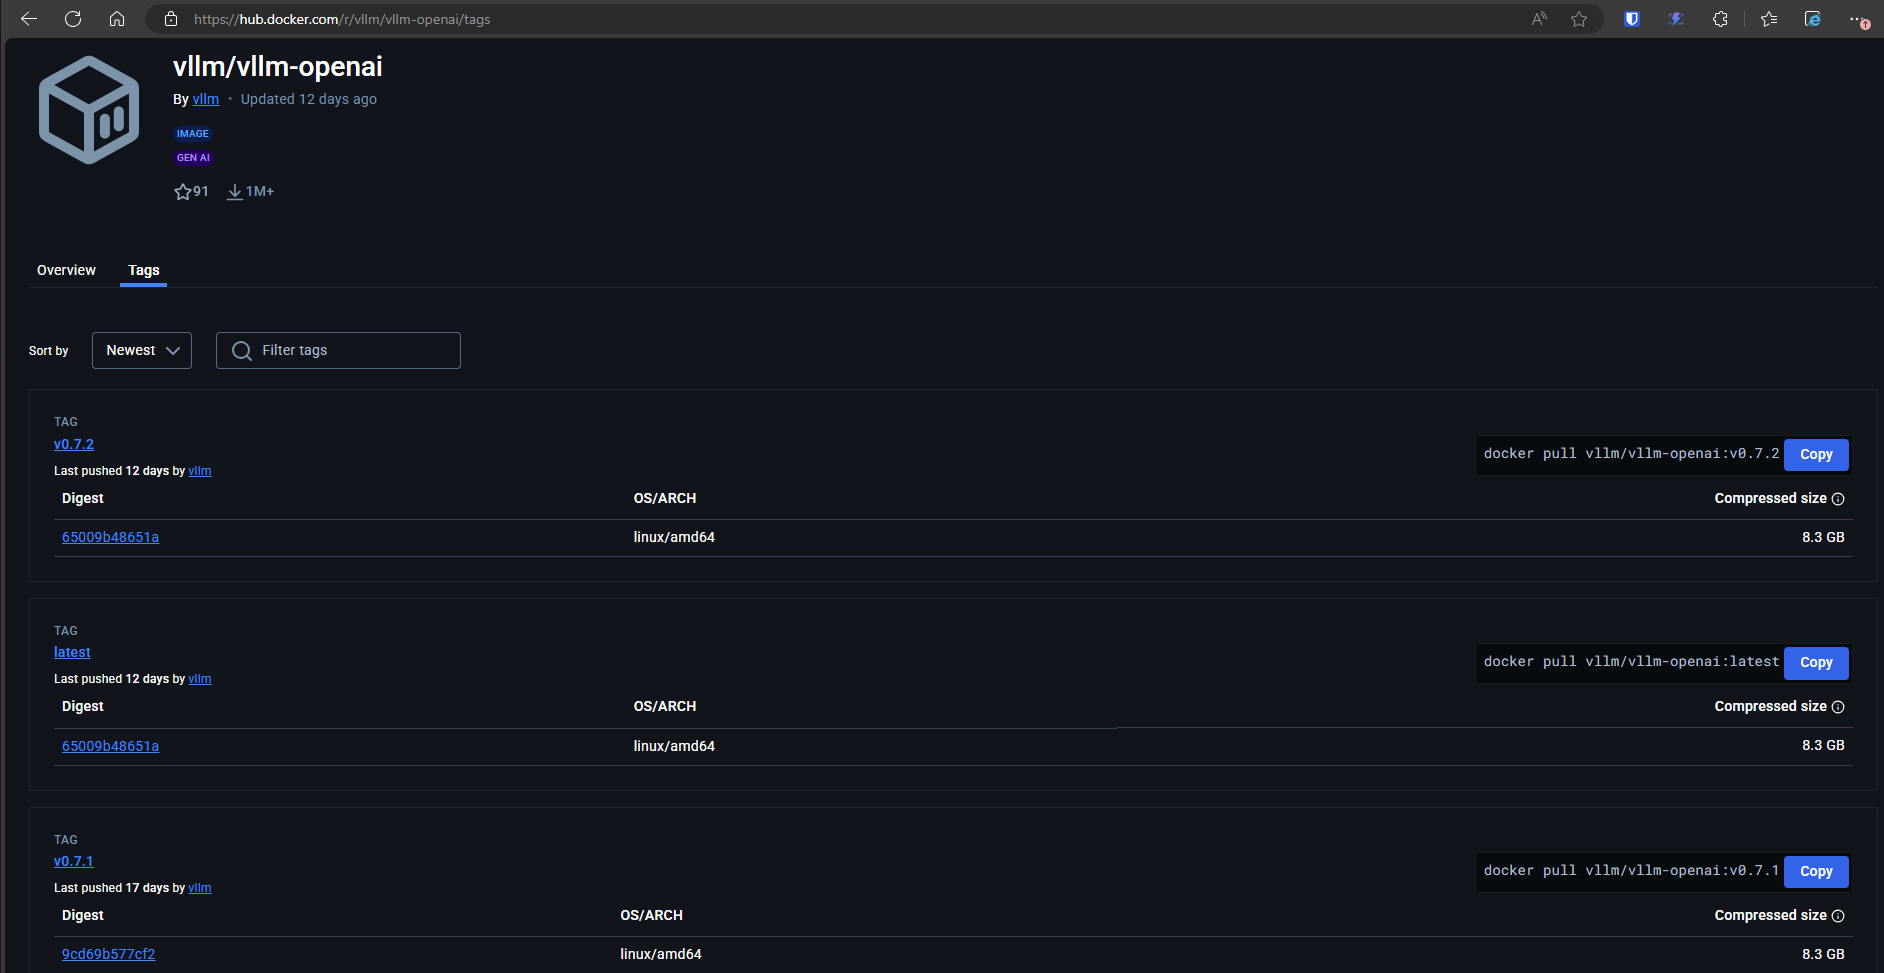The height and width of the screenshot is (973, 1884).
Task: Open the vllm publisher link in header
Action: click(206, 99)
